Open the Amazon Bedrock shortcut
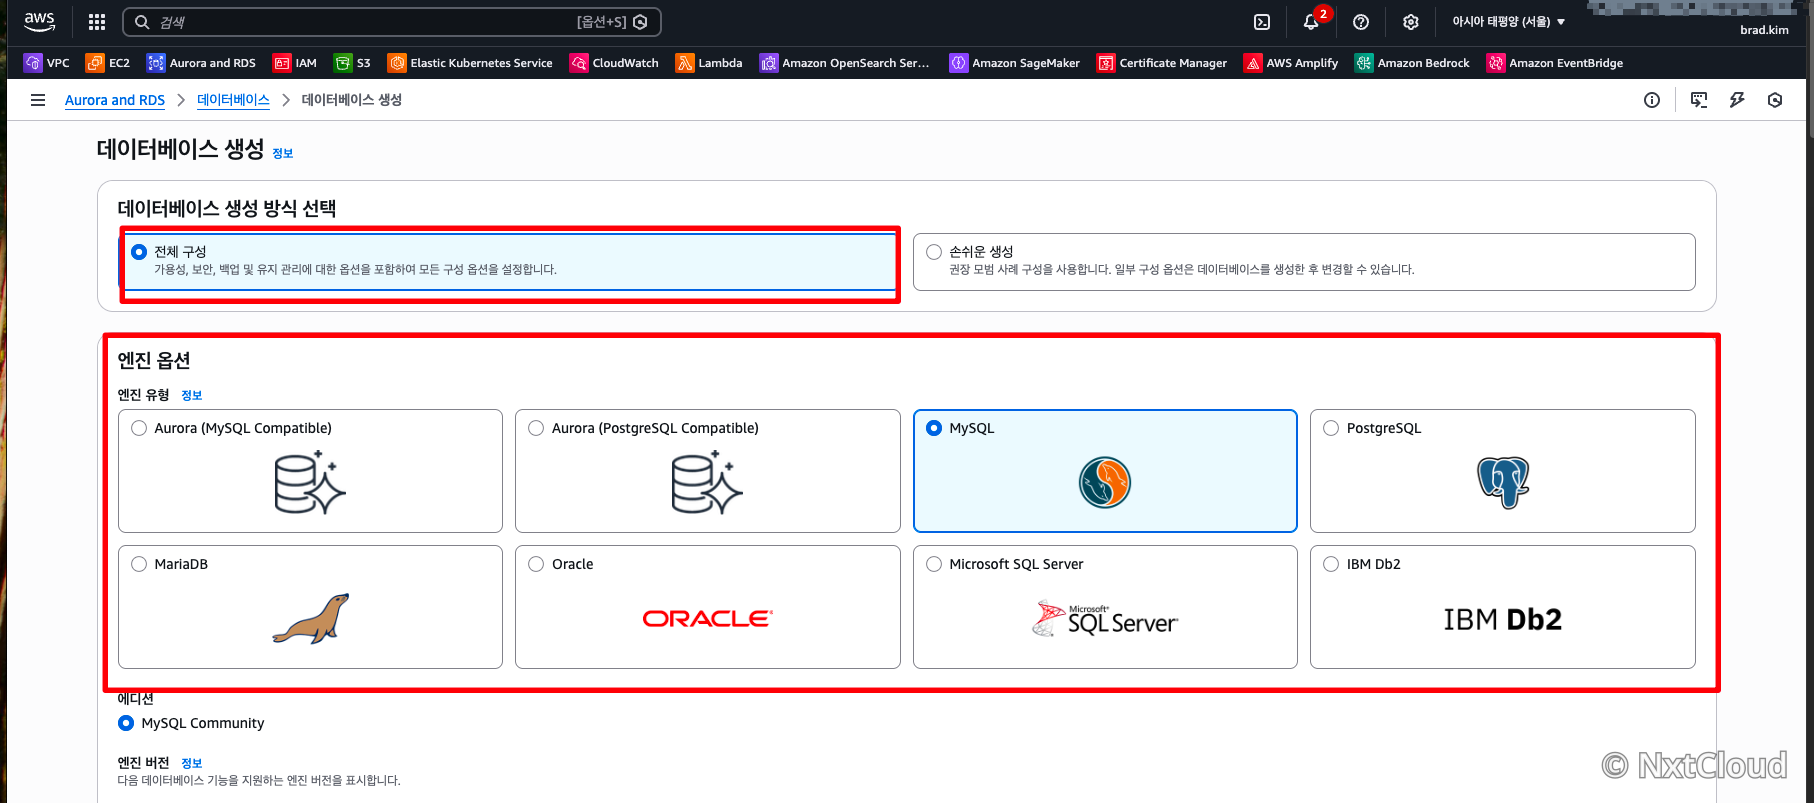Viewport: 1814px width, 803px height. (x=1412, y=63)
